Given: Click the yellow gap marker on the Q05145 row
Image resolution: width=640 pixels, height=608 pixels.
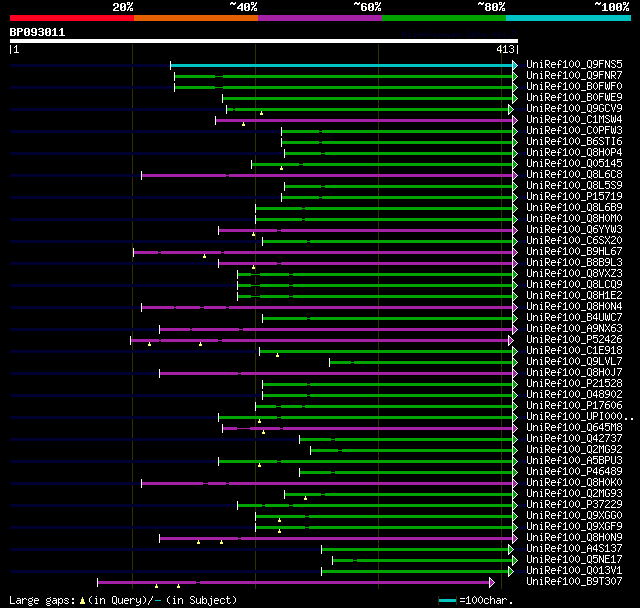Looking at the screenshot, I should click(281, 168).
